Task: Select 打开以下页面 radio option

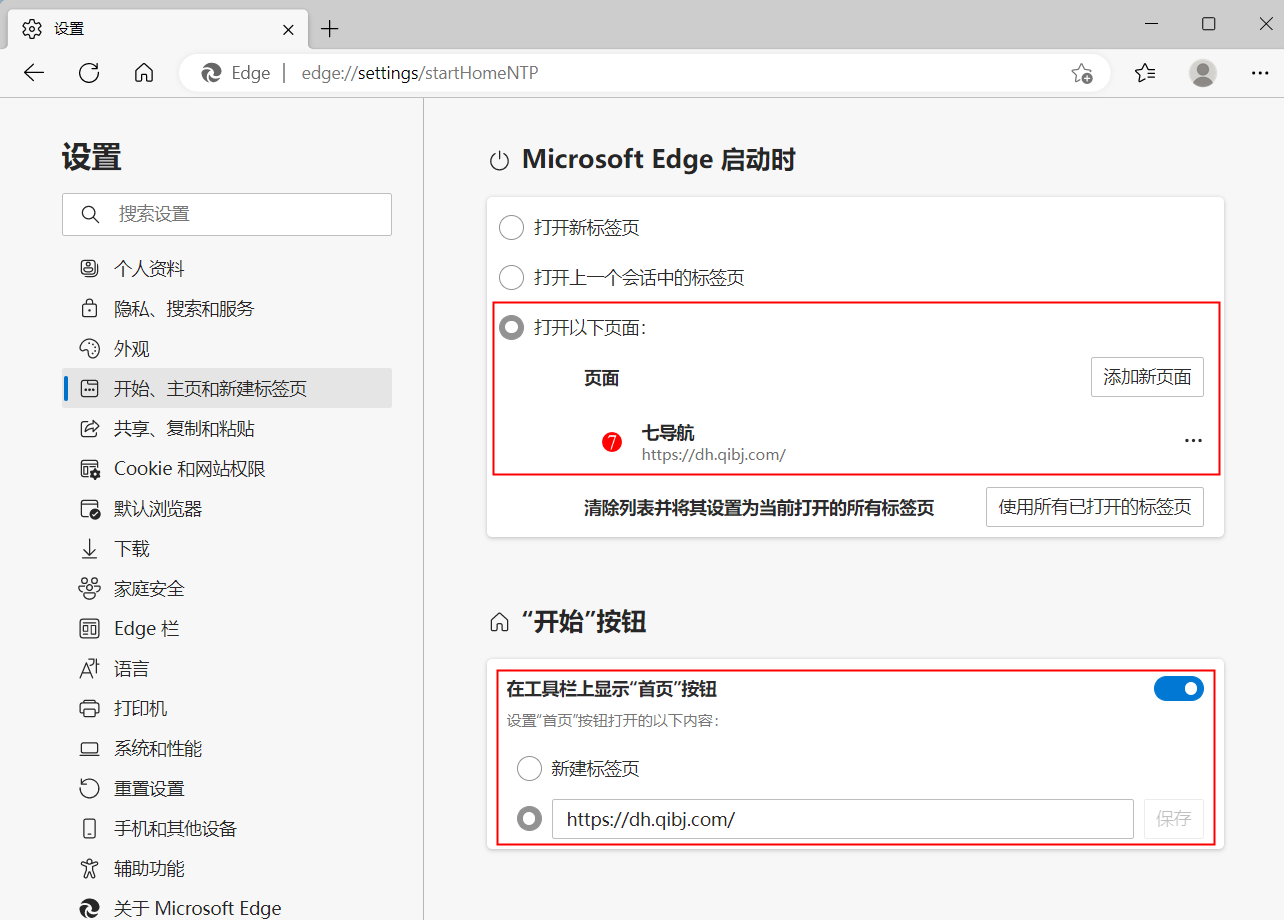Action: [x=511, y=328]
